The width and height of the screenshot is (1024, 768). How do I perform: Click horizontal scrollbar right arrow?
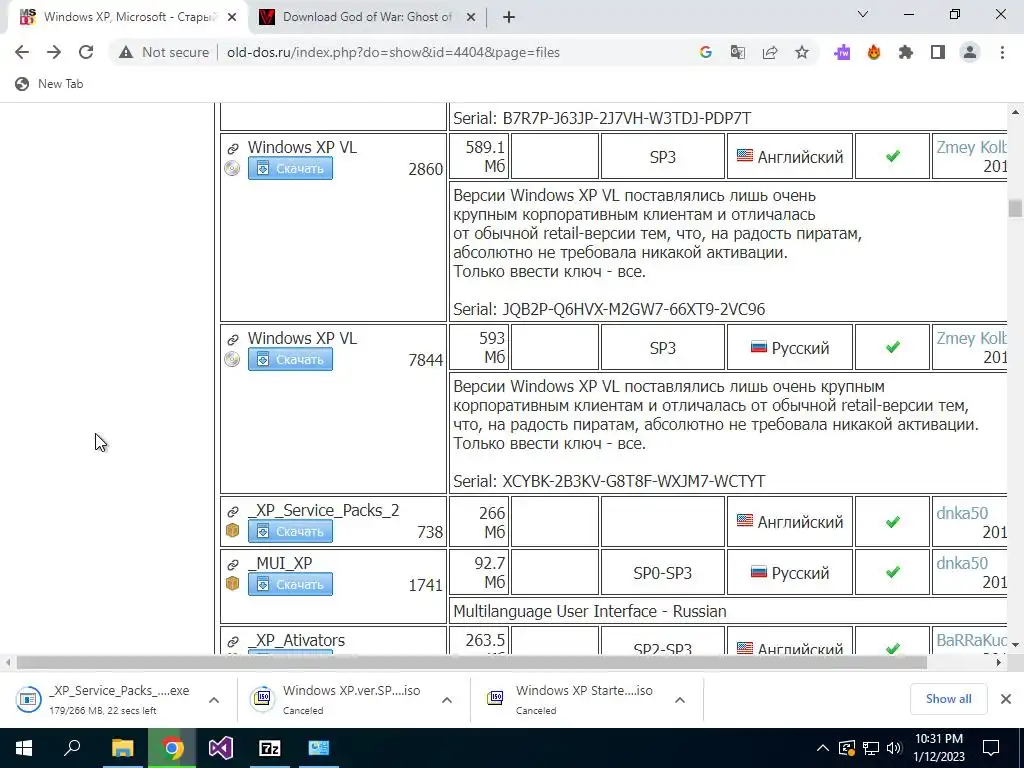(999, 662)
